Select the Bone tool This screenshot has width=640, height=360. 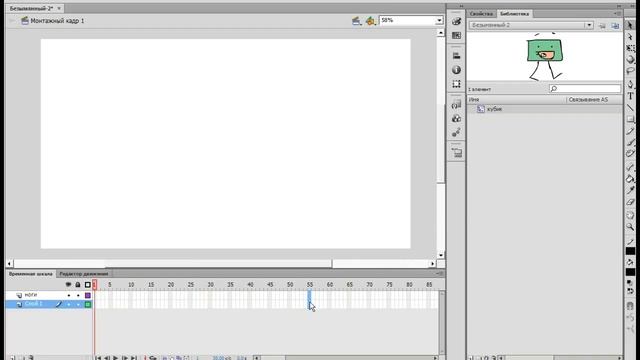coord(630,167)
